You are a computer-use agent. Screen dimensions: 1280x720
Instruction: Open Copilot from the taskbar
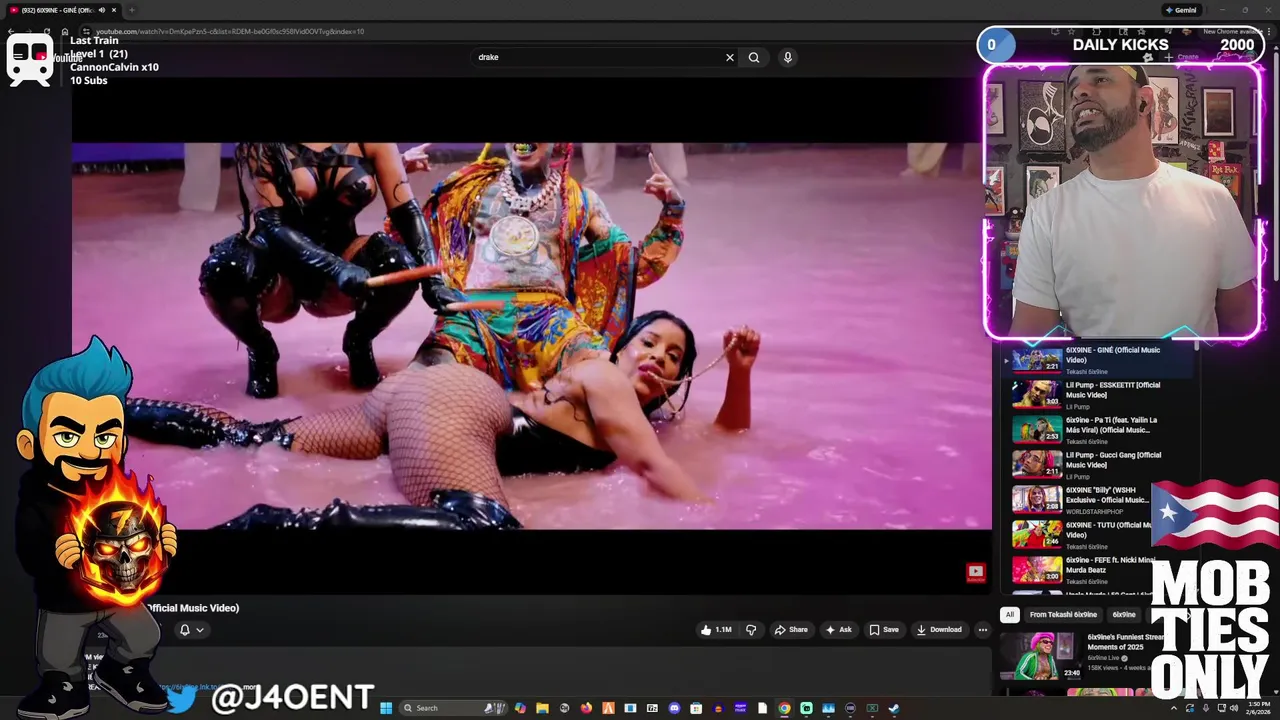click(520, 708)
